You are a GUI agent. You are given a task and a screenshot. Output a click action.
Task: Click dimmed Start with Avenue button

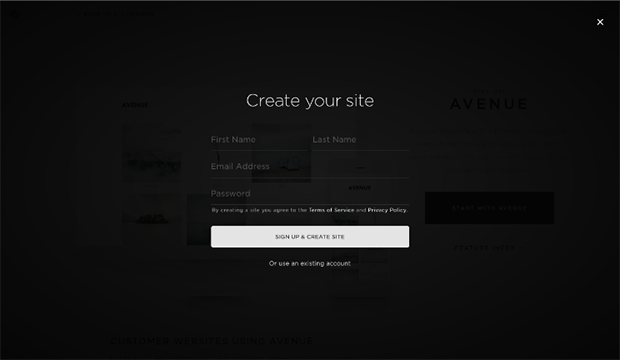tap(490, 208)
